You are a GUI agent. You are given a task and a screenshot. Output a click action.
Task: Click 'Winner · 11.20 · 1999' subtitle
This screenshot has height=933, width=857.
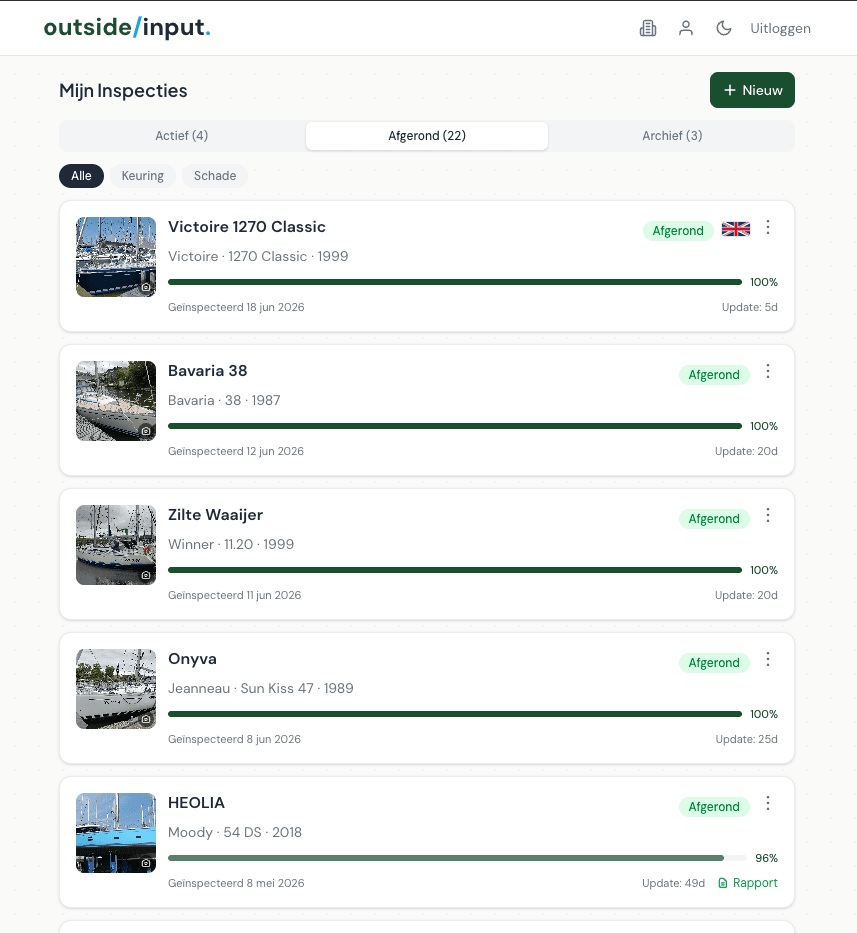tap(231, 544)
